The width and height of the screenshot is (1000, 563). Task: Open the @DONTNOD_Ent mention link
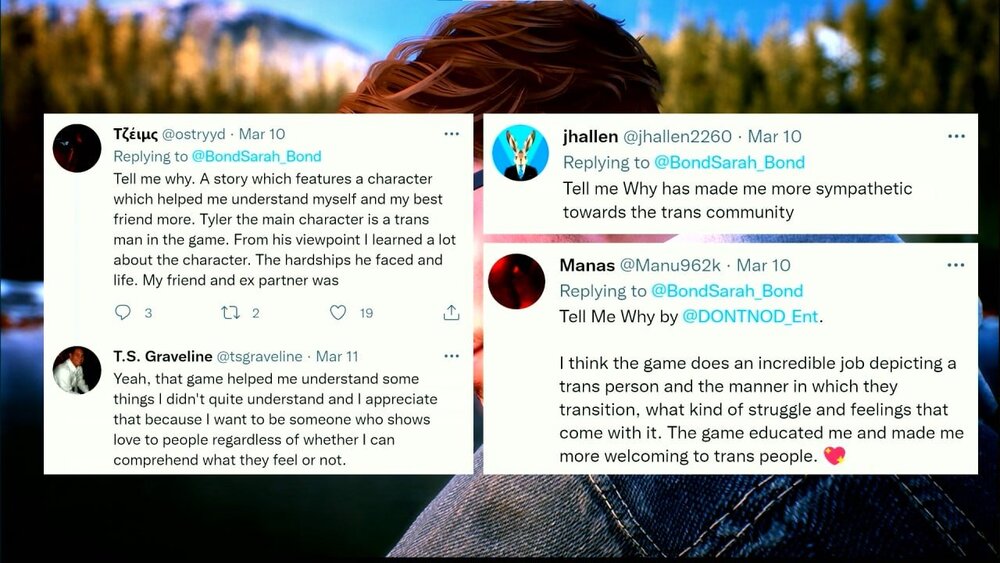click(750, 316)
